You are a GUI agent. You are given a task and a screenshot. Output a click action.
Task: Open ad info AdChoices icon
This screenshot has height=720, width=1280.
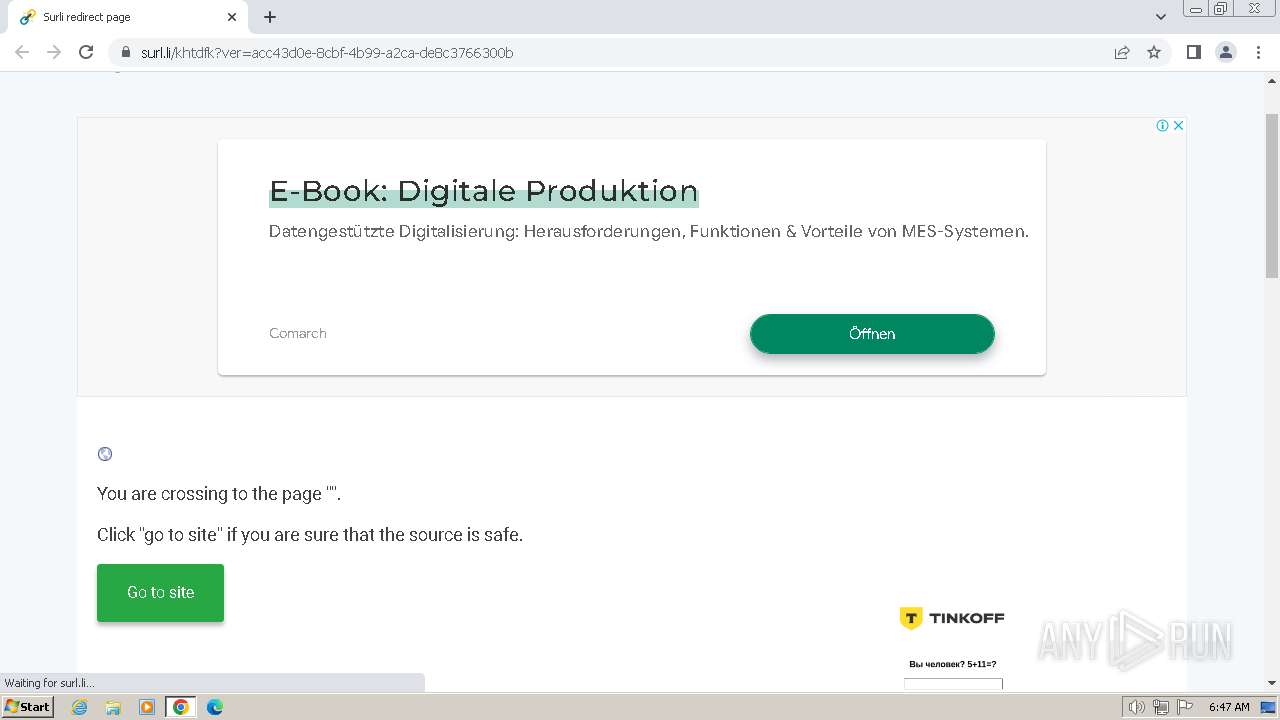click(x=1162, y=125)
